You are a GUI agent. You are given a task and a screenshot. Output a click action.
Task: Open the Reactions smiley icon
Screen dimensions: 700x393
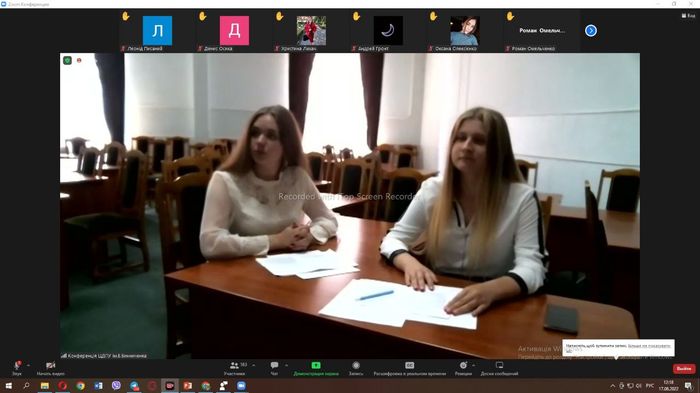coord(463,365)
